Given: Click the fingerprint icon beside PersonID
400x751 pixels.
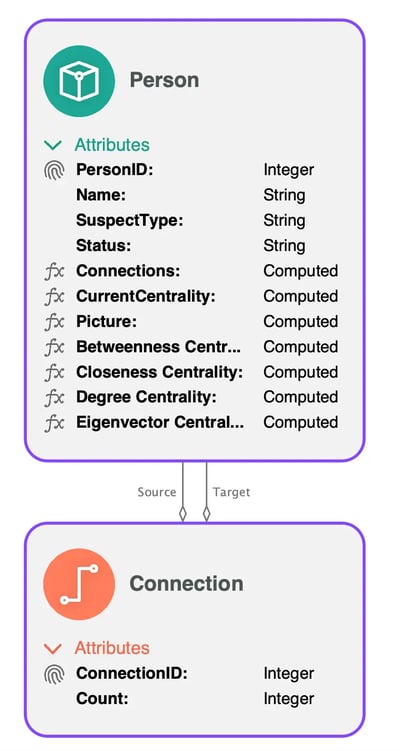Looking at the screenshot, I should pyautogui.click(x=54, y=170).
